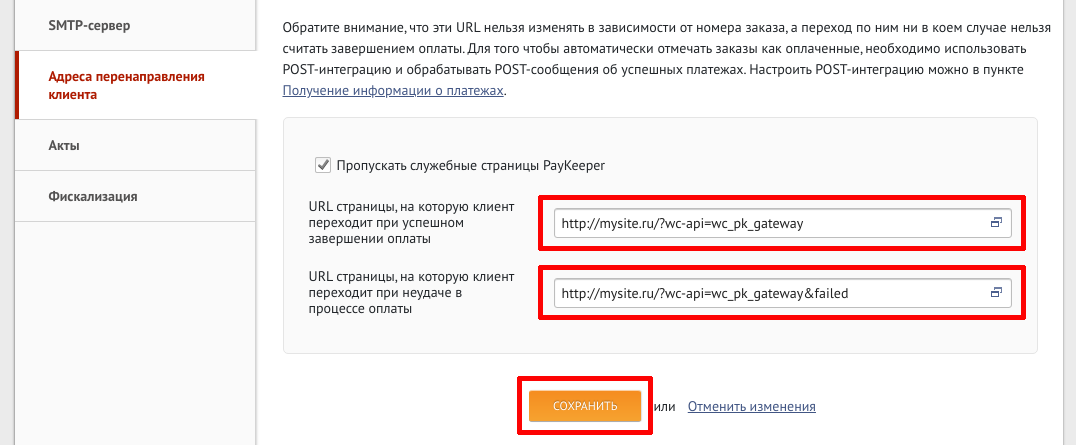Focus the successful payment URL input field

click(770, 224)
